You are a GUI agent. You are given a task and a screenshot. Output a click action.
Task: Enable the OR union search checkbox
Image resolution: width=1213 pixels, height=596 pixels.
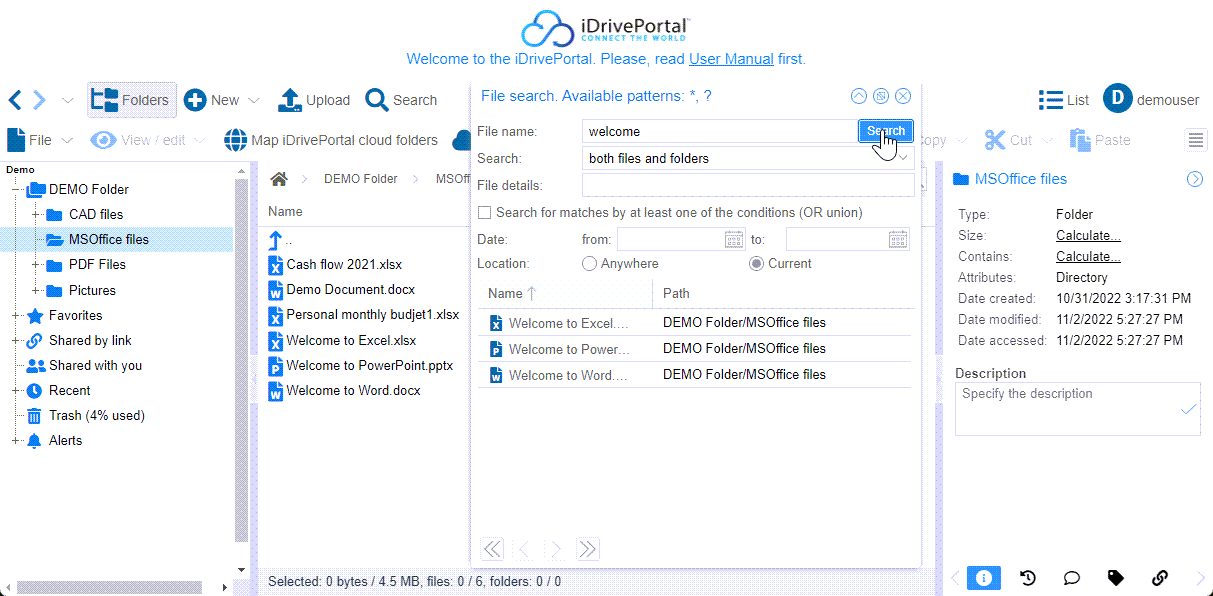coord(485,212)
